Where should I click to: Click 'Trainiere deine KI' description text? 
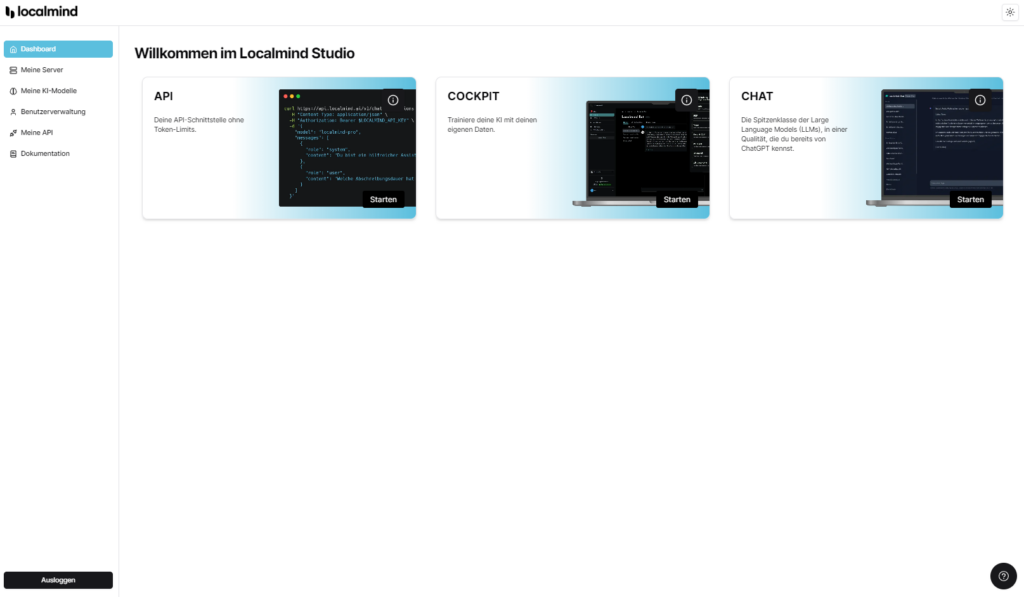(x=492, y=125)
